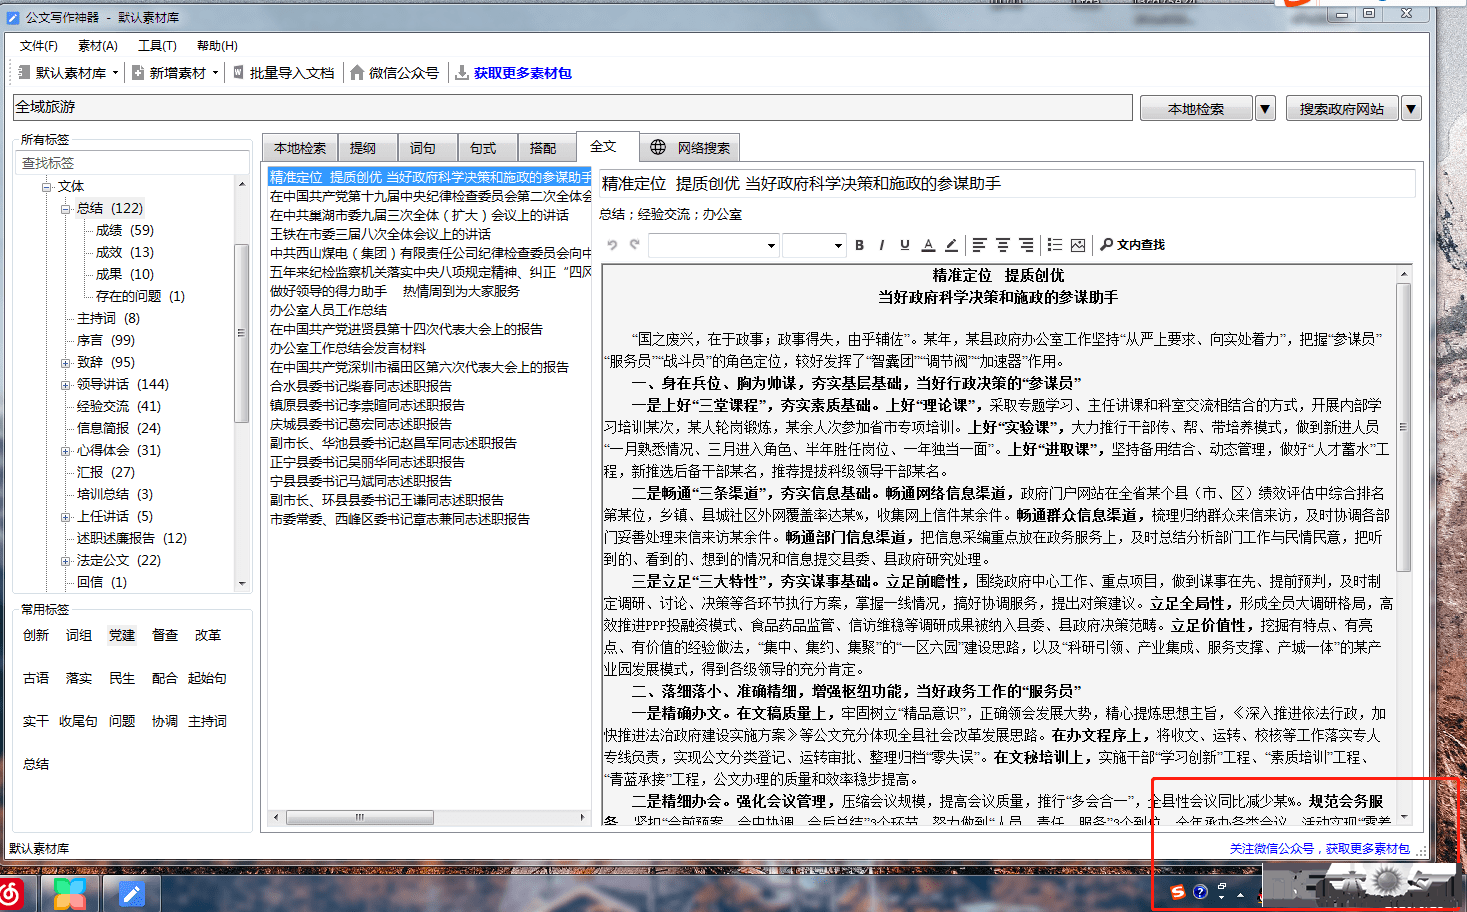
Task: Toggle italic formatting
Action: click(x=881, y=245)
